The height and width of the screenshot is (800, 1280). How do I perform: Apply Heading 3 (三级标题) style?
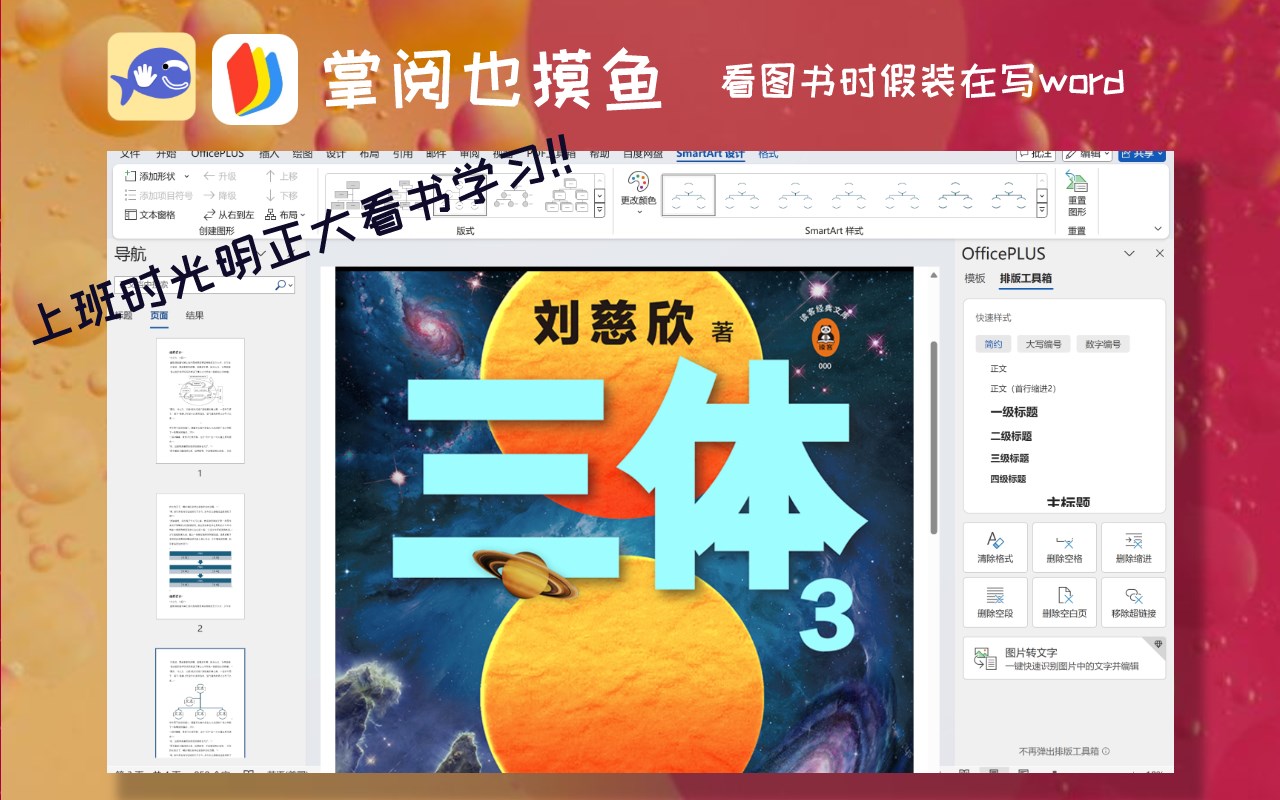1009,458
